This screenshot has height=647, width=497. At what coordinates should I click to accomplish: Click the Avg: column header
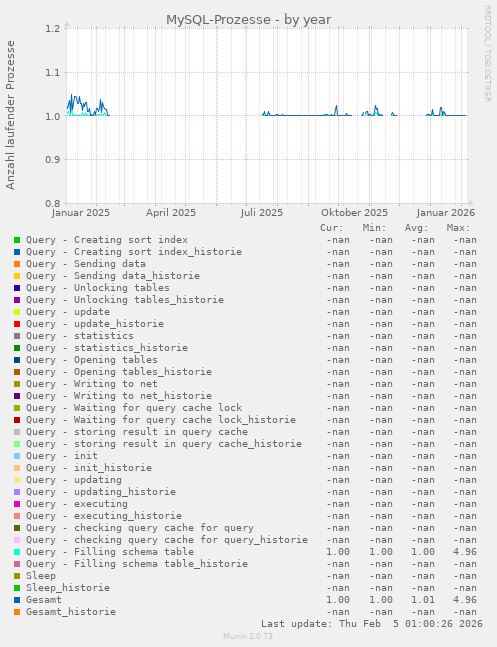coord(417,228)
